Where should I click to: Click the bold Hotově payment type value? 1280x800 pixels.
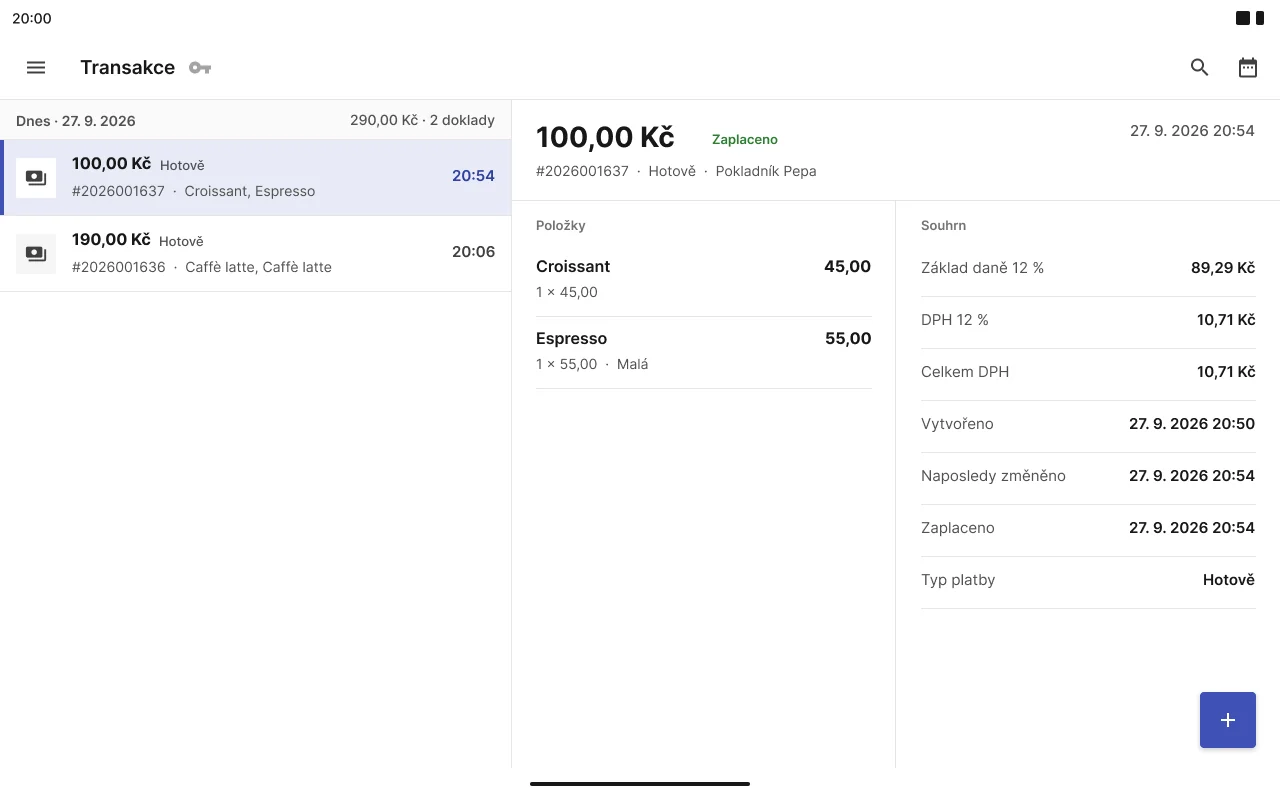(1229, 580)
